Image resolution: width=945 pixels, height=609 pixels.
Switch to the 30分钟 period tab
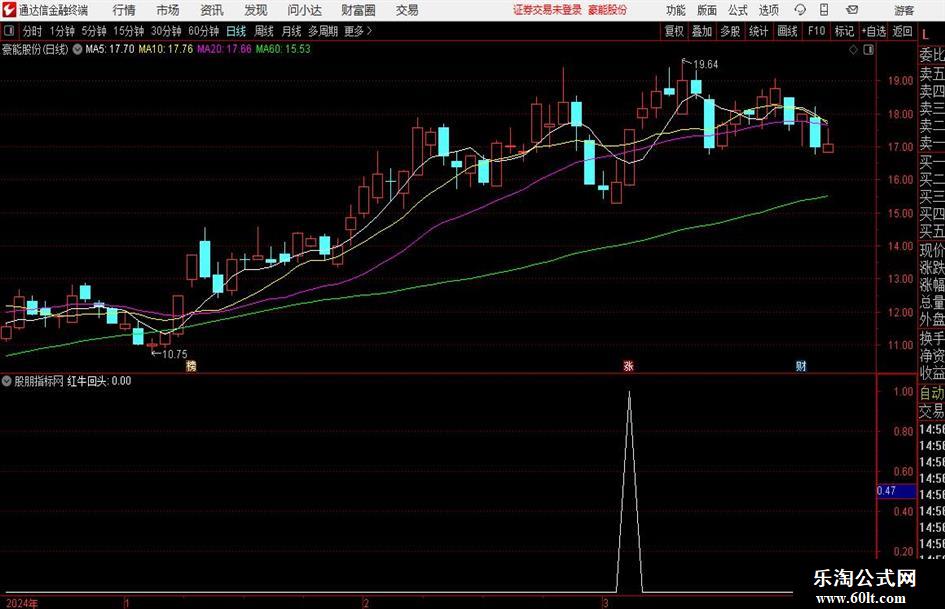tap(166, 31)
